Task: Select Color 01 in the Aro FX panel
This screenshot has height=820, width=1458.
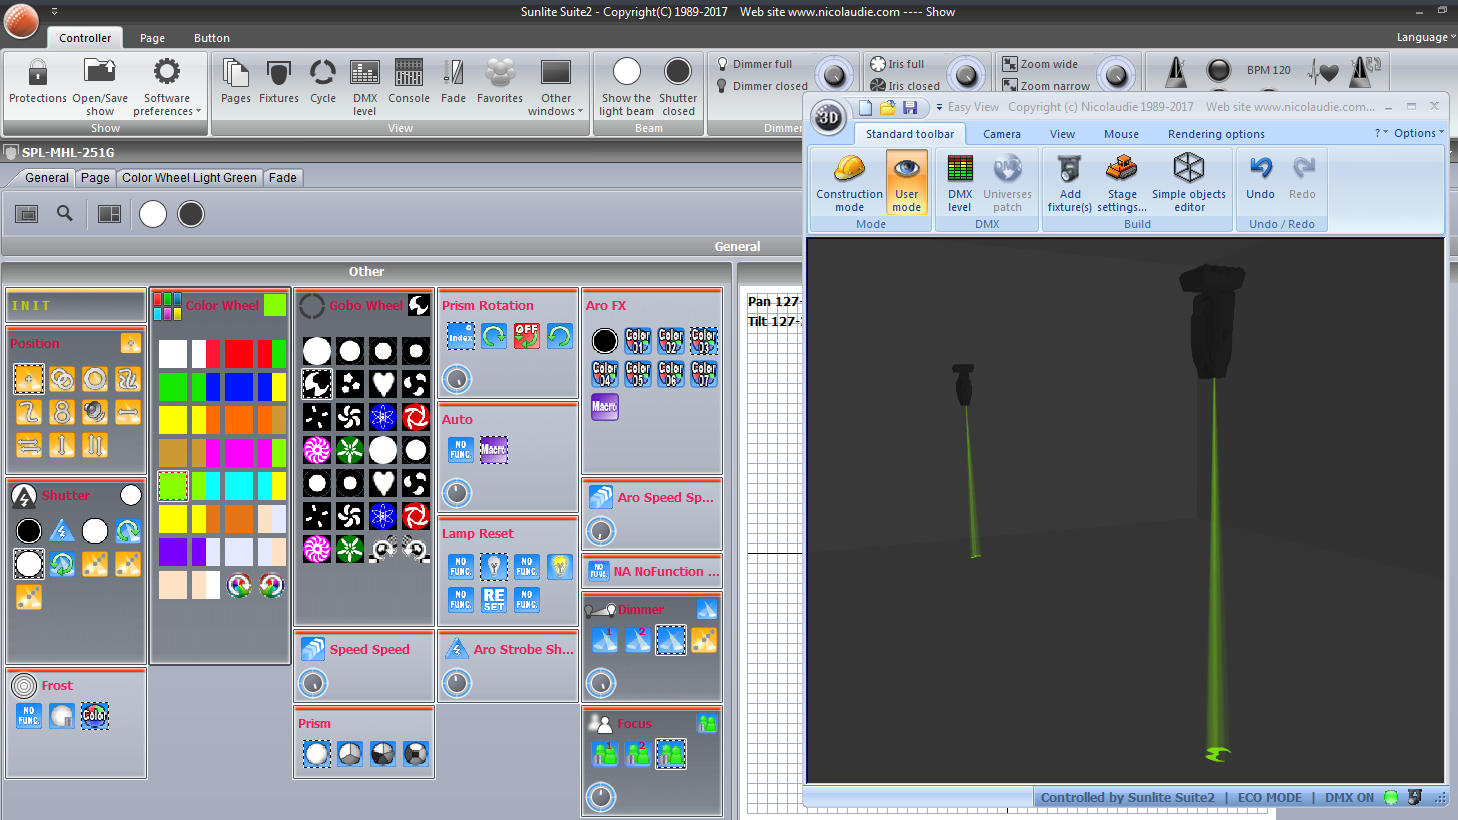Action: coord(638,341)
